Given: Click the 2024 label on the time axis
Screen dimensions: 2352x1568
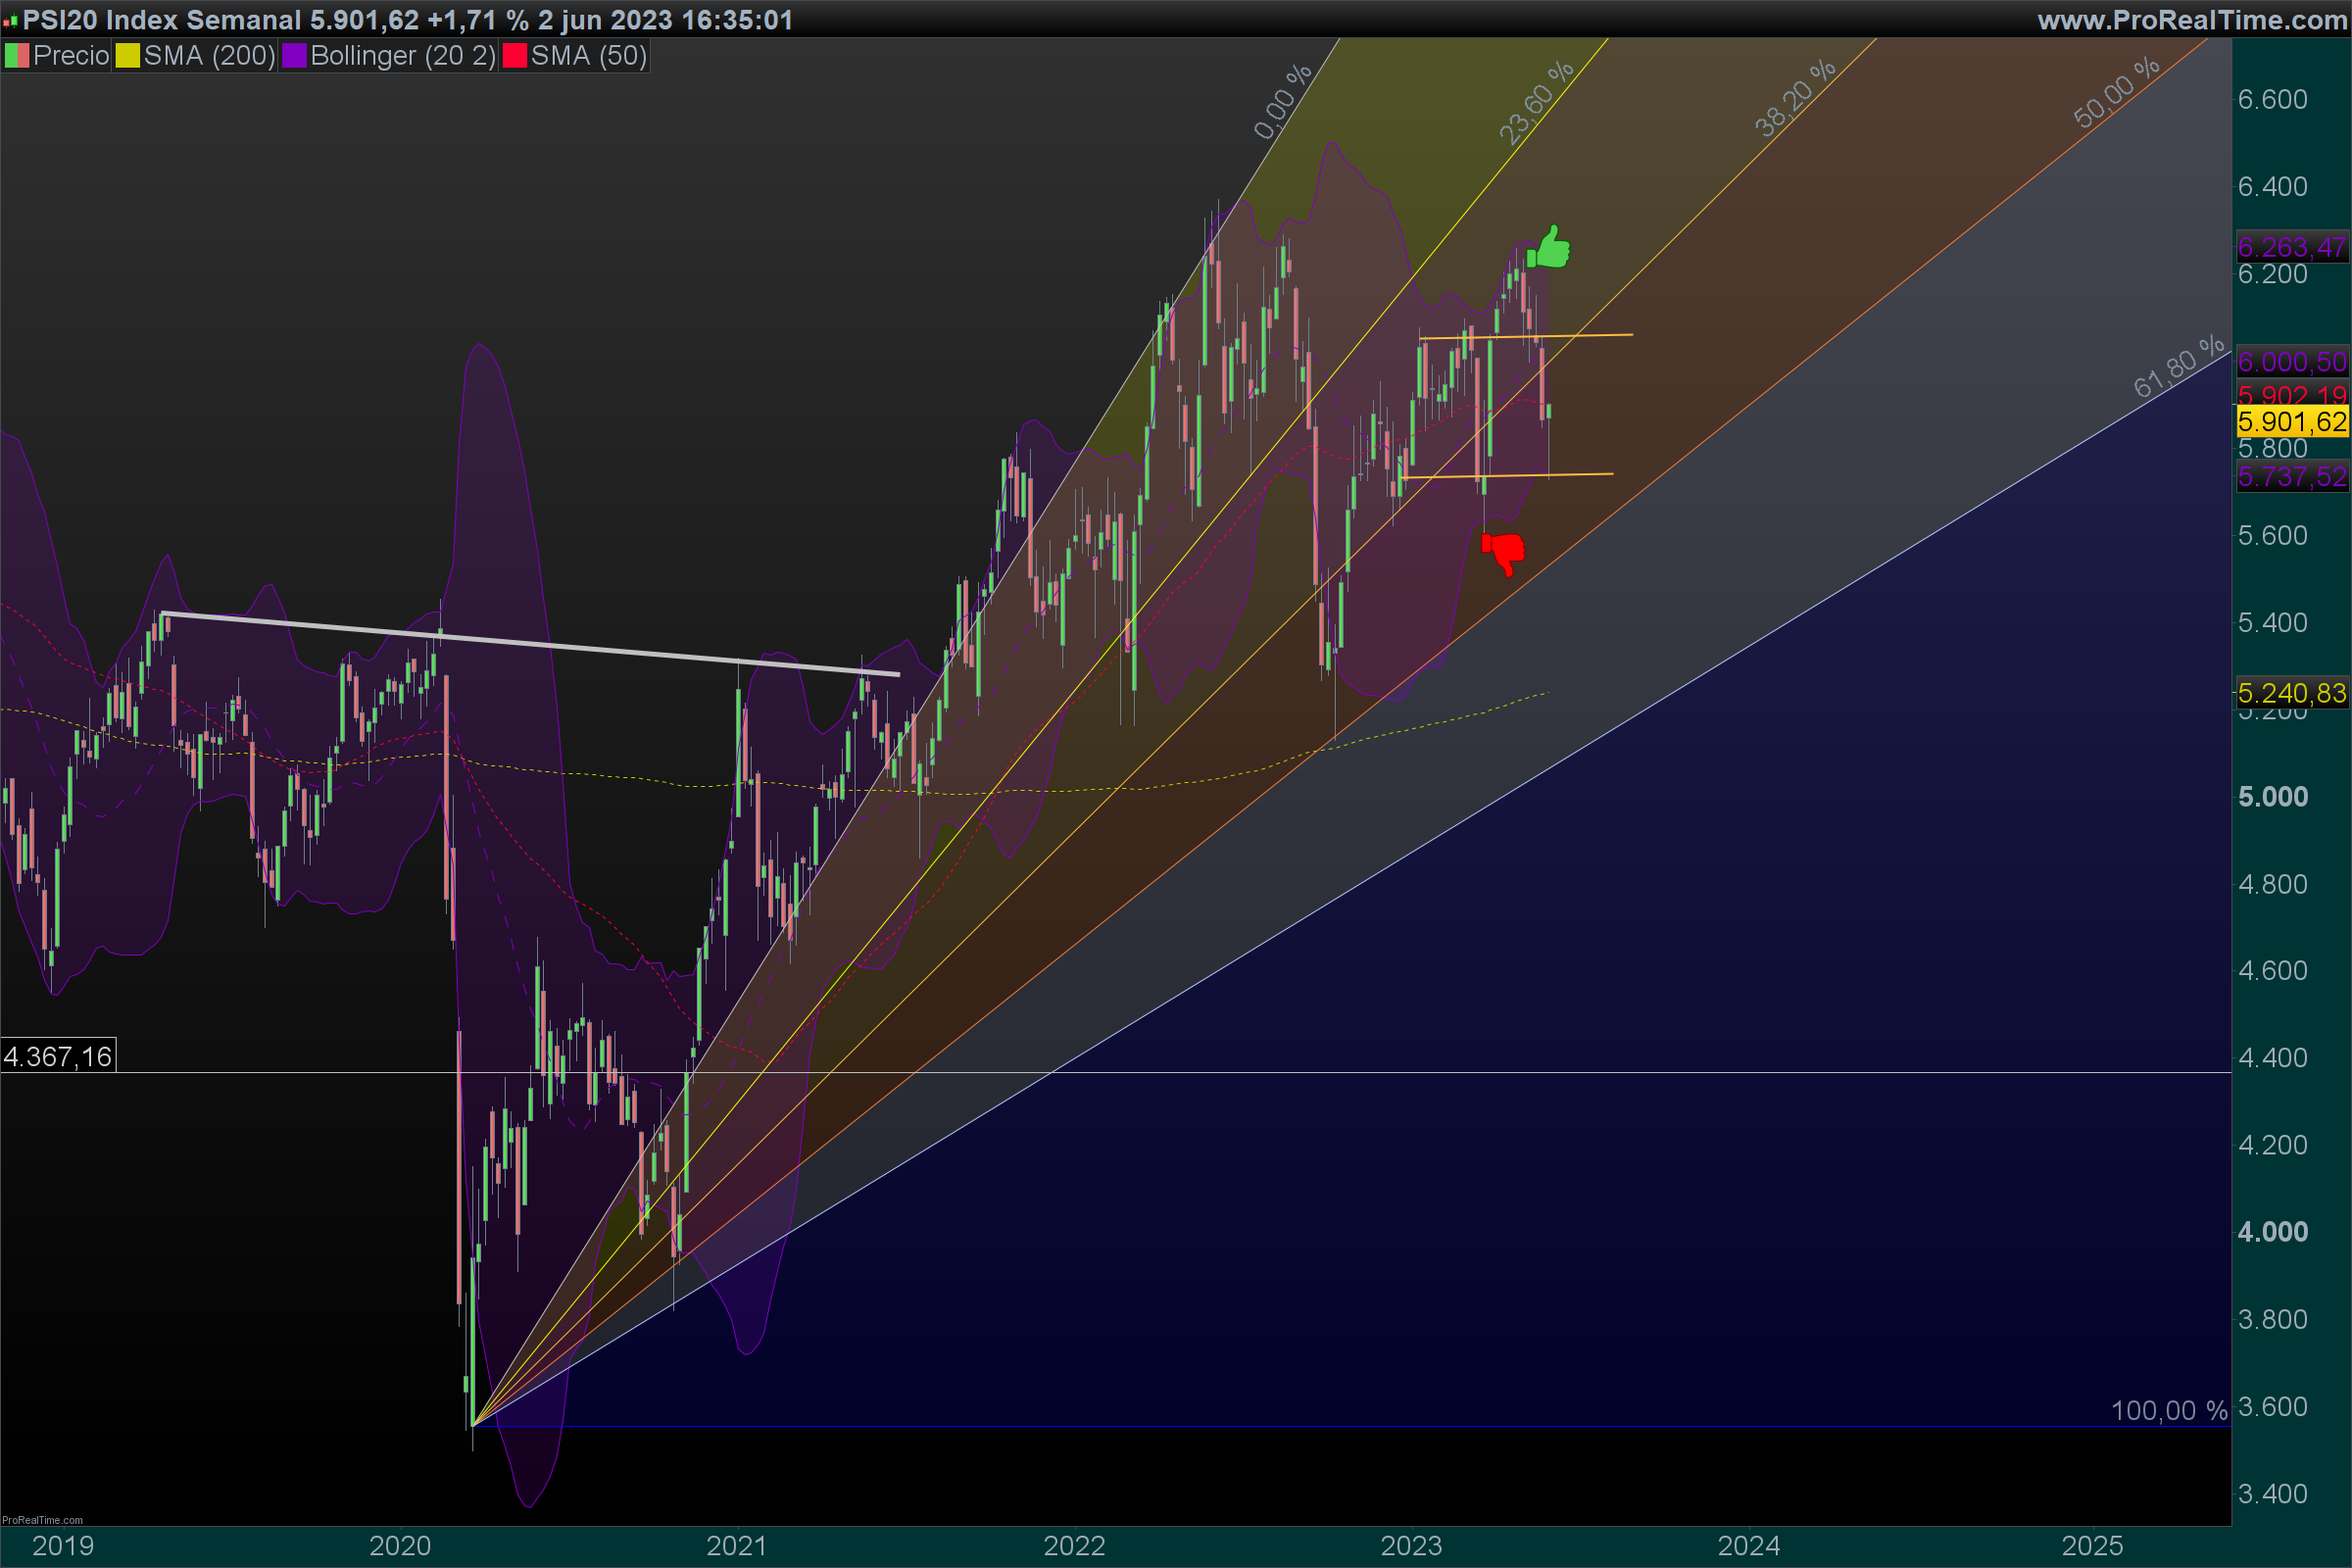Looking at the screenshot, I should click(x=1748, y=1546).
